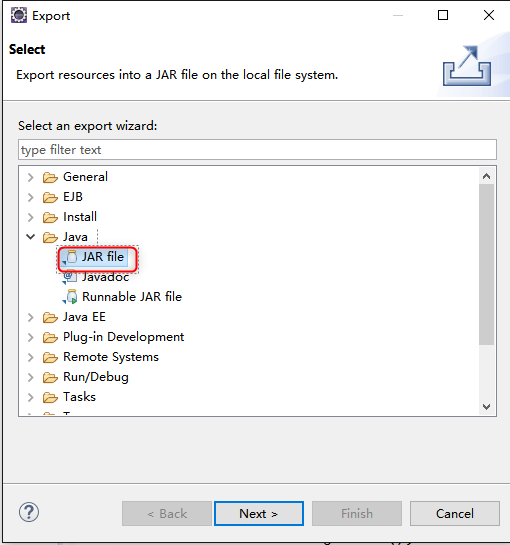The height and width of the screenshot is (545, 510).
Task: Click the Plug-in Development folder icon
Action: (x=50, y=337)
